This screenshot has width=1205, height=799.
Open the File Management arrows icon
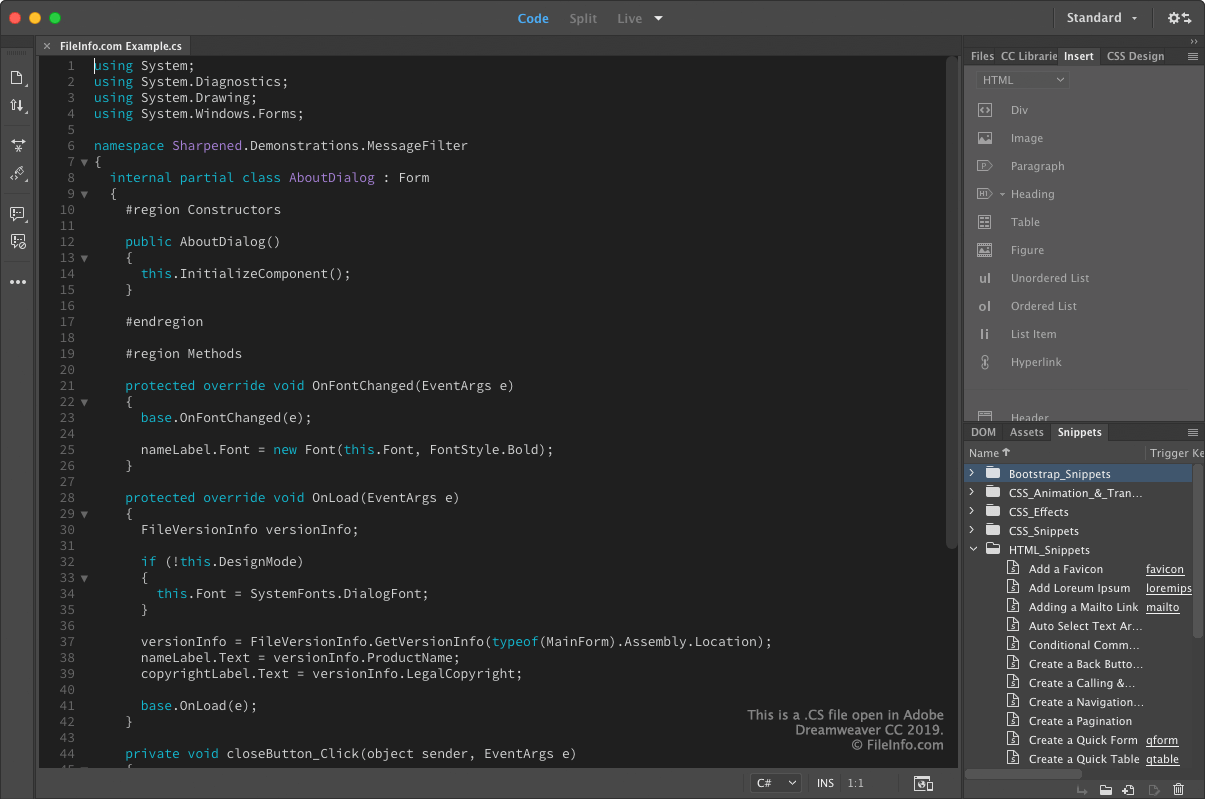click(x=17, y=106)
